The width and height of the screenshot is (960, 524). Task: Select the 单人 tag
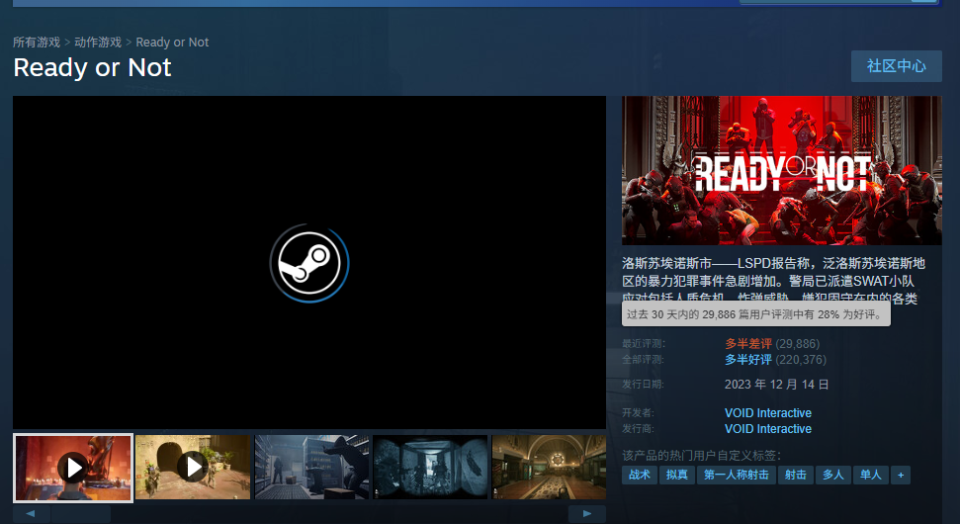click(x=870, y=475)
